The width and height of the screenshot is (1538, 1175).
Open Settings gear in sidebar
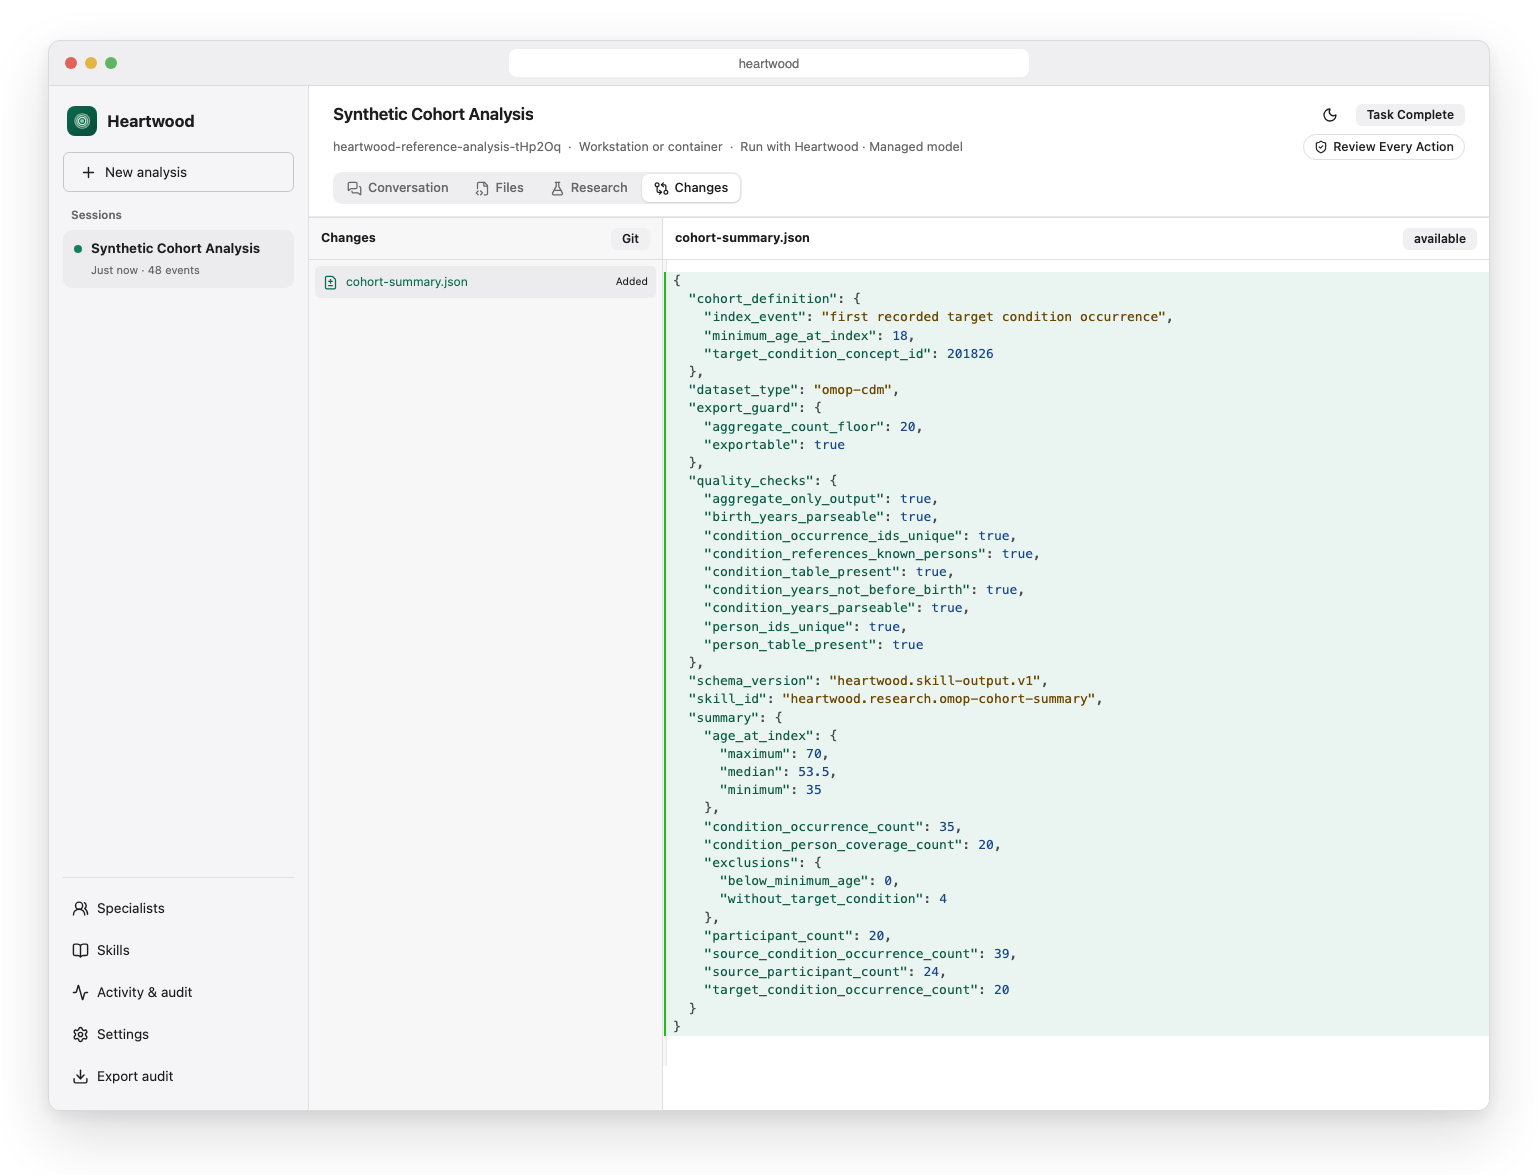pos(81,1035)
